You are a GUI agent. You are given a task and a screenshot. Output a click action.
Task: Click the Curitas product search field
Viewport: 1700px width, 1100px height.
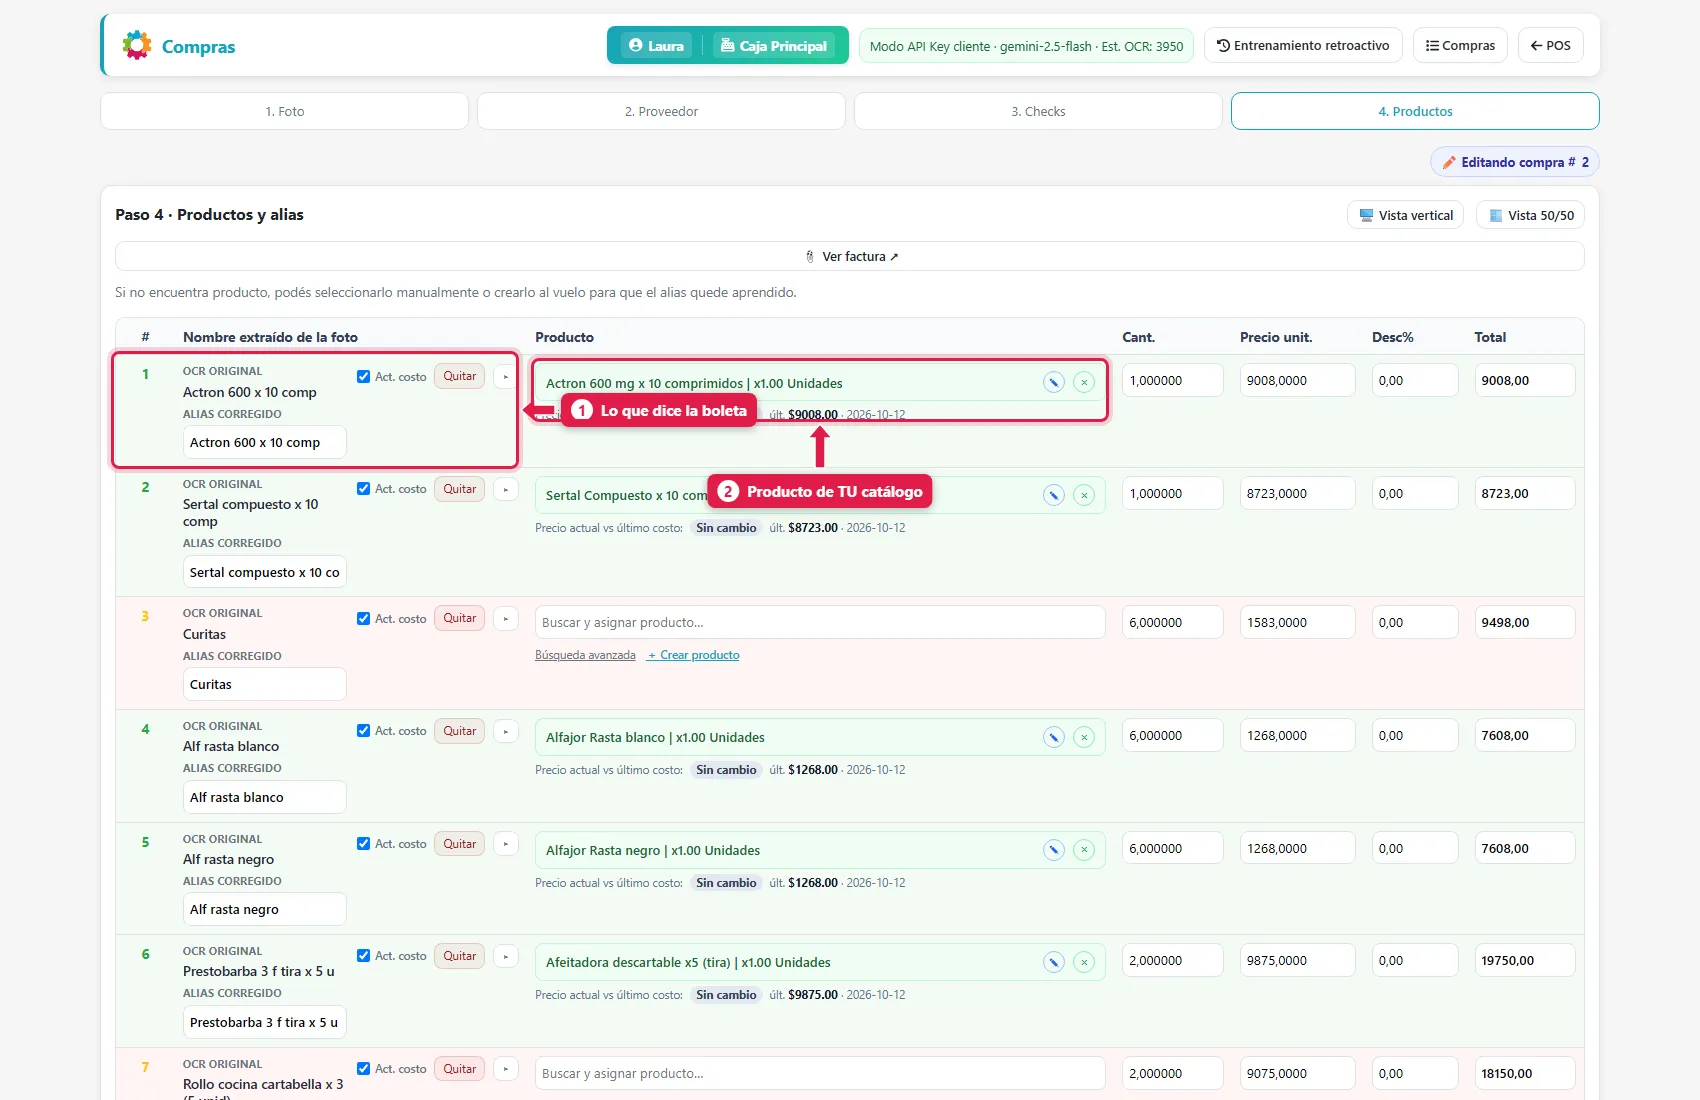pyautogui.click(x=820, y=622)
